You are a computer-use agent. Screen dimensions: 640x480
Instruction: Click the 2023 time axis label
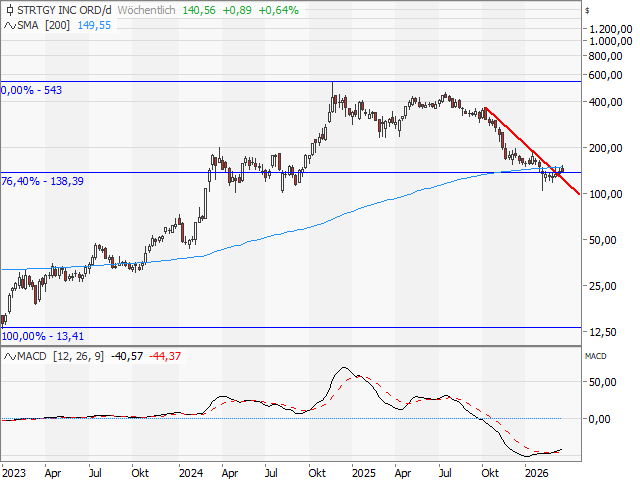pyautogui.click(x=14, y=473)
